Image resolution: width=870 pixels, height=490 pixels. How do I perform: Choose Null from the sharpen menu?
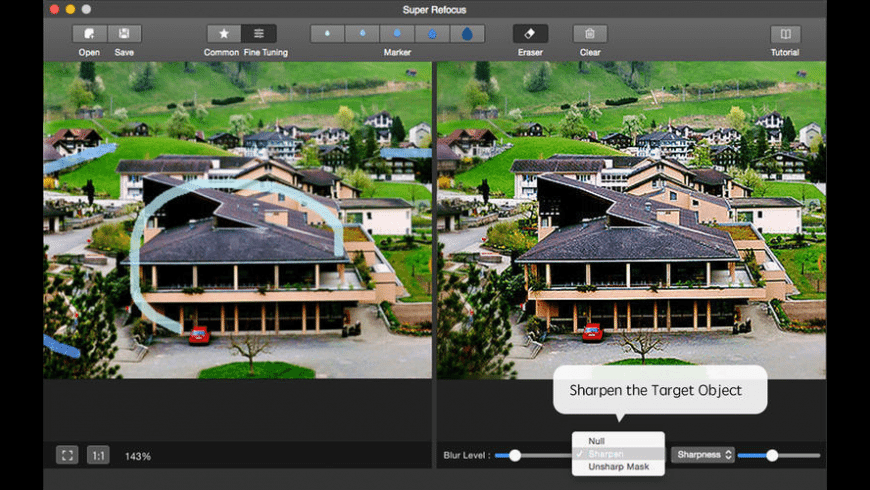coord(618,441)
